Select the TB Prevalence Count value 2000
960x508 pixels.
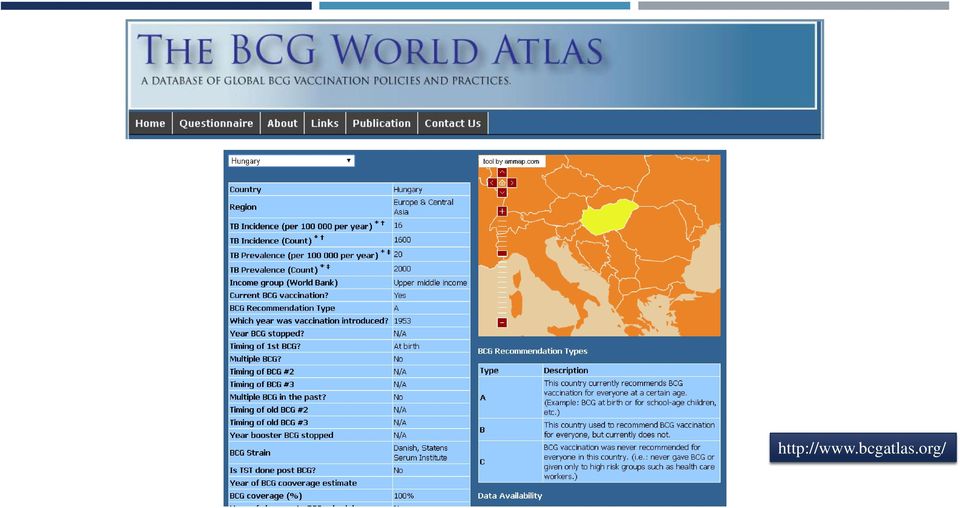click(x=431, y=269)
